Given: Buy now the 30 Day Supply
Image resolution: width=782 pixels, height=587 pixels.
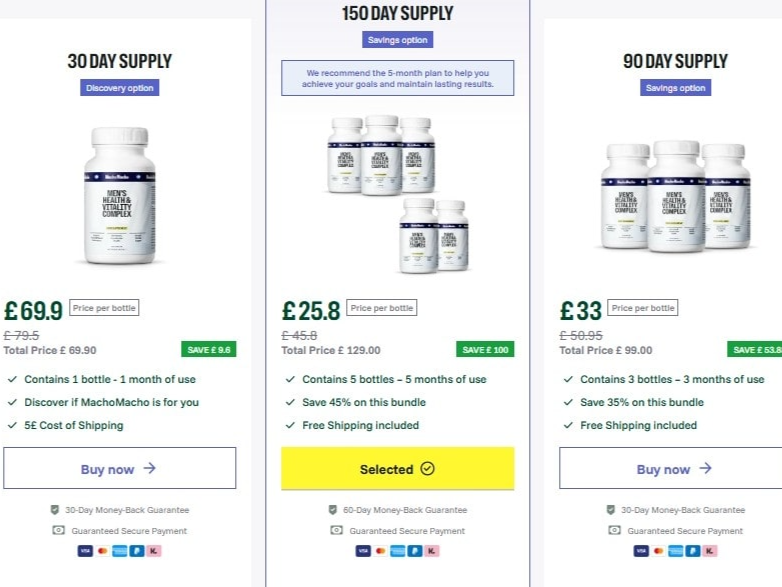Looking at the screenshot, I should [119, 468].
